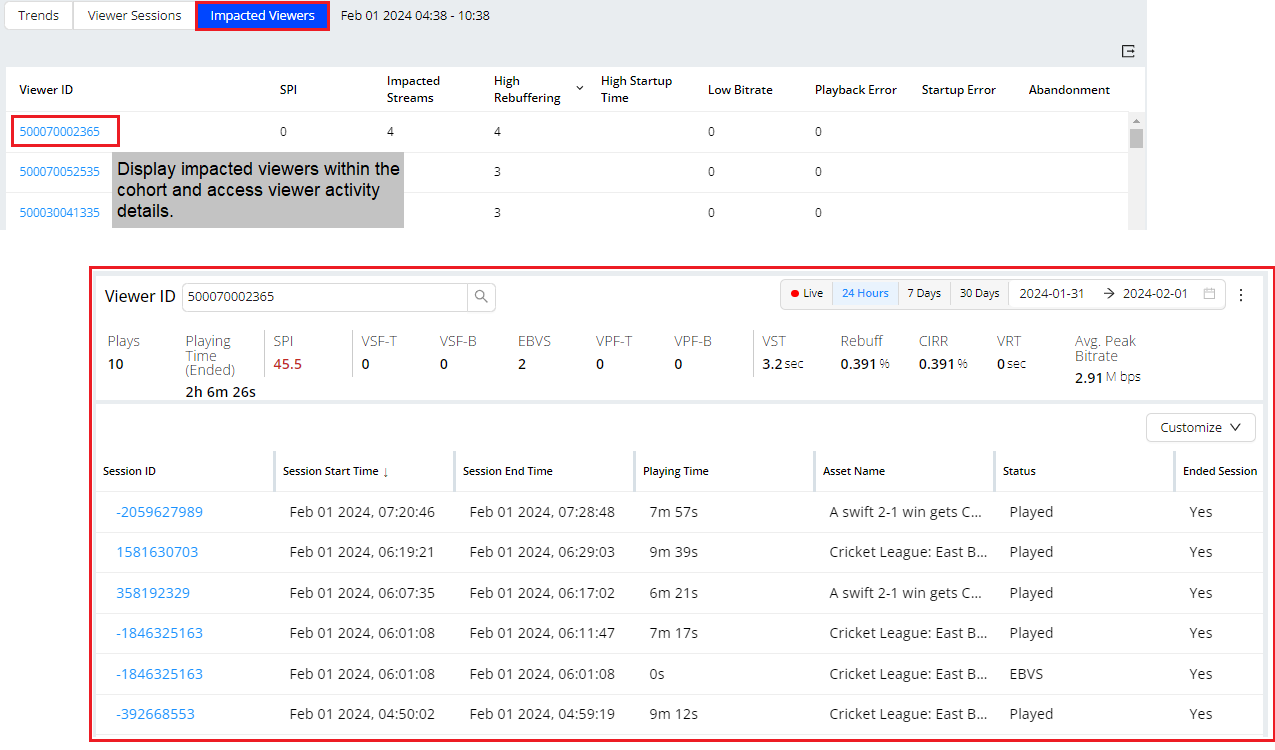The width and height of the screenshot is (1275, 750).
Task: Click the Playing Time column header
Action: click(676, 471)
